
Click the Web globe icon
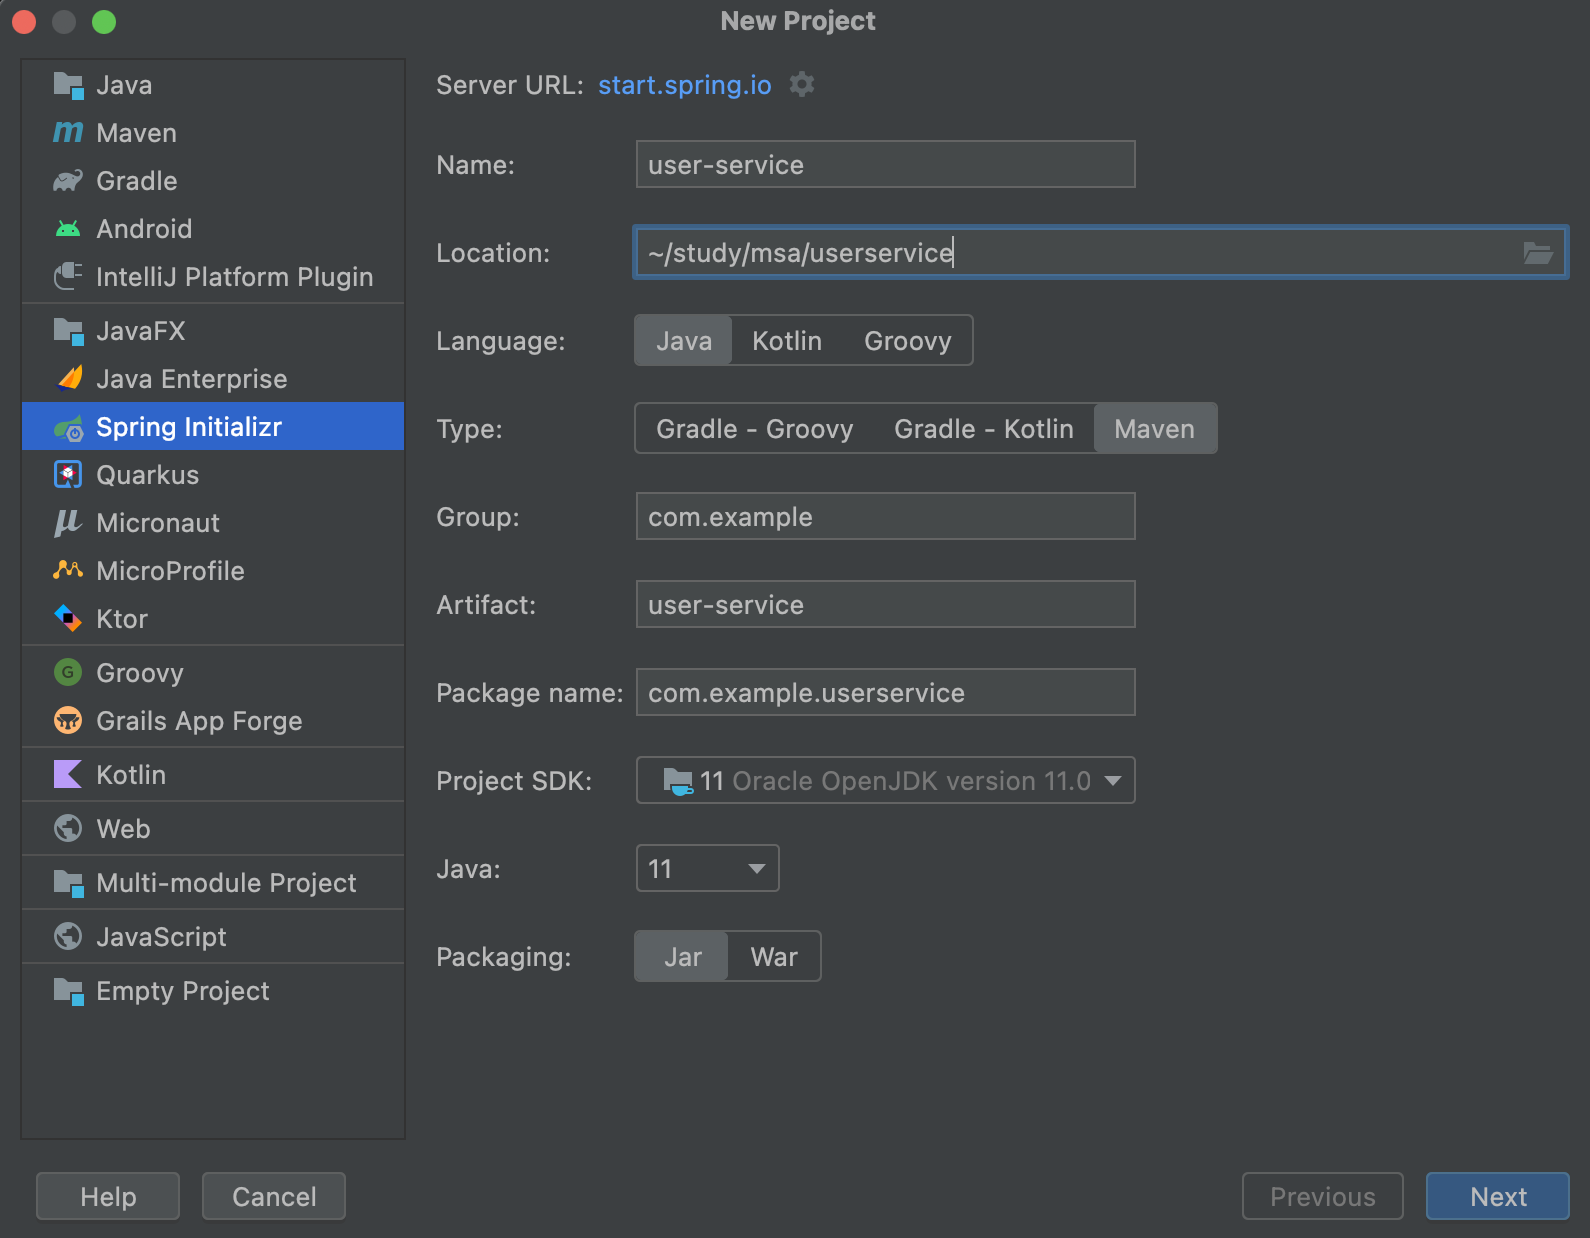68,829
